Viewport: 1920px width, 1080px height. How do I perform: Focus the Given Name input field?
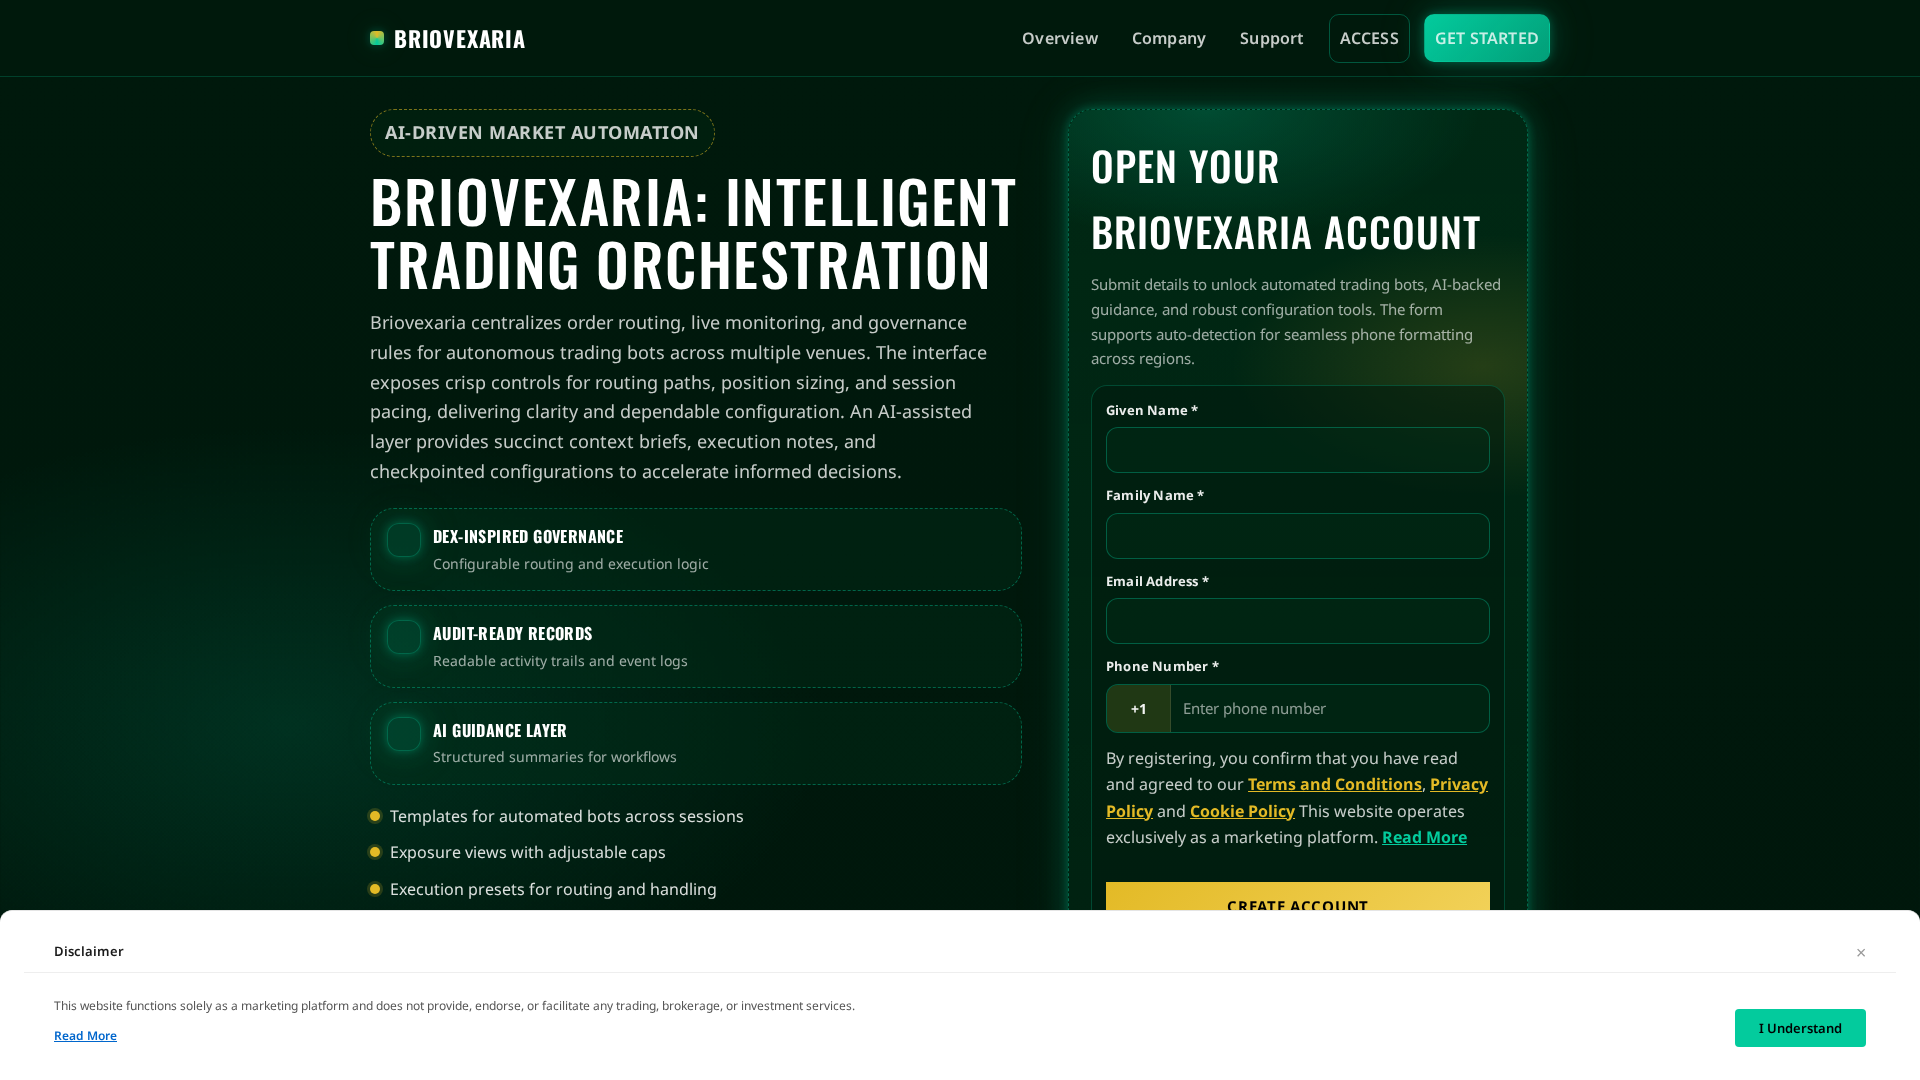tap(1298, 450)
